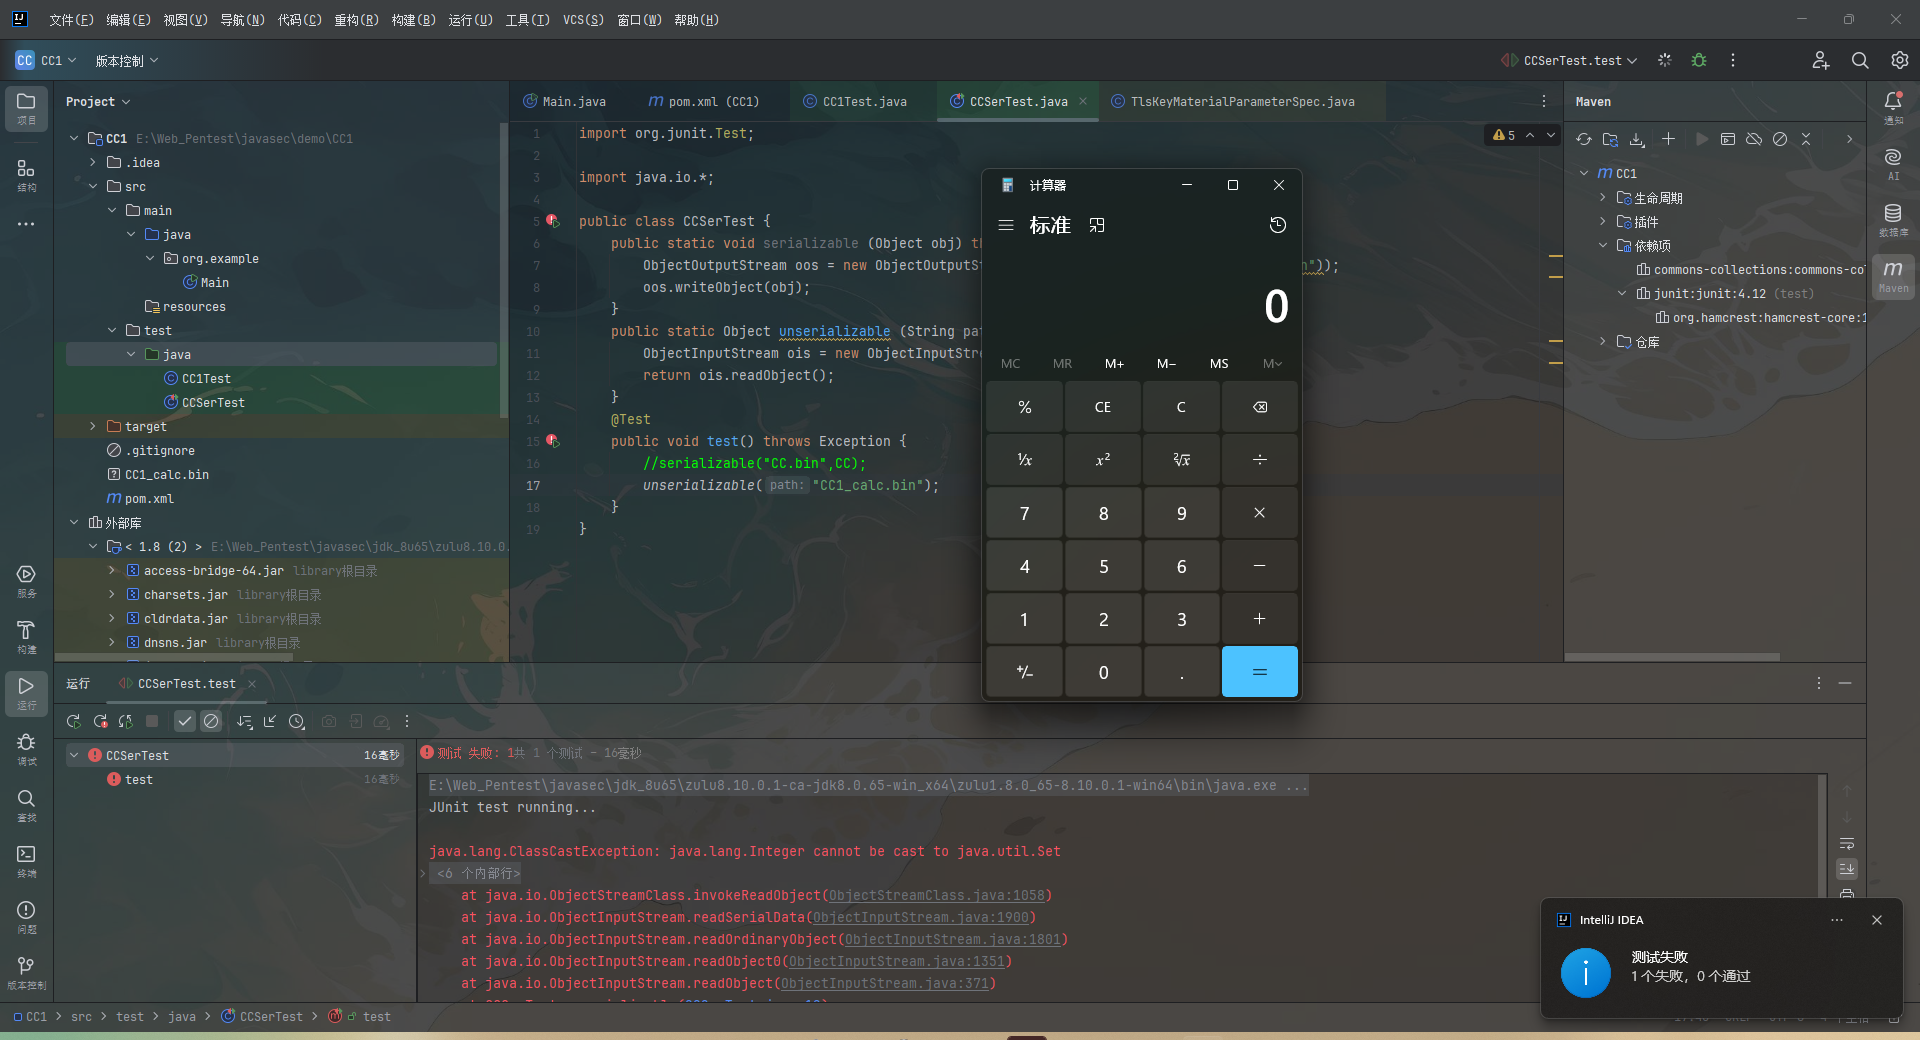
Task: Reload all Maven projects
Action: coord(1584,139)
